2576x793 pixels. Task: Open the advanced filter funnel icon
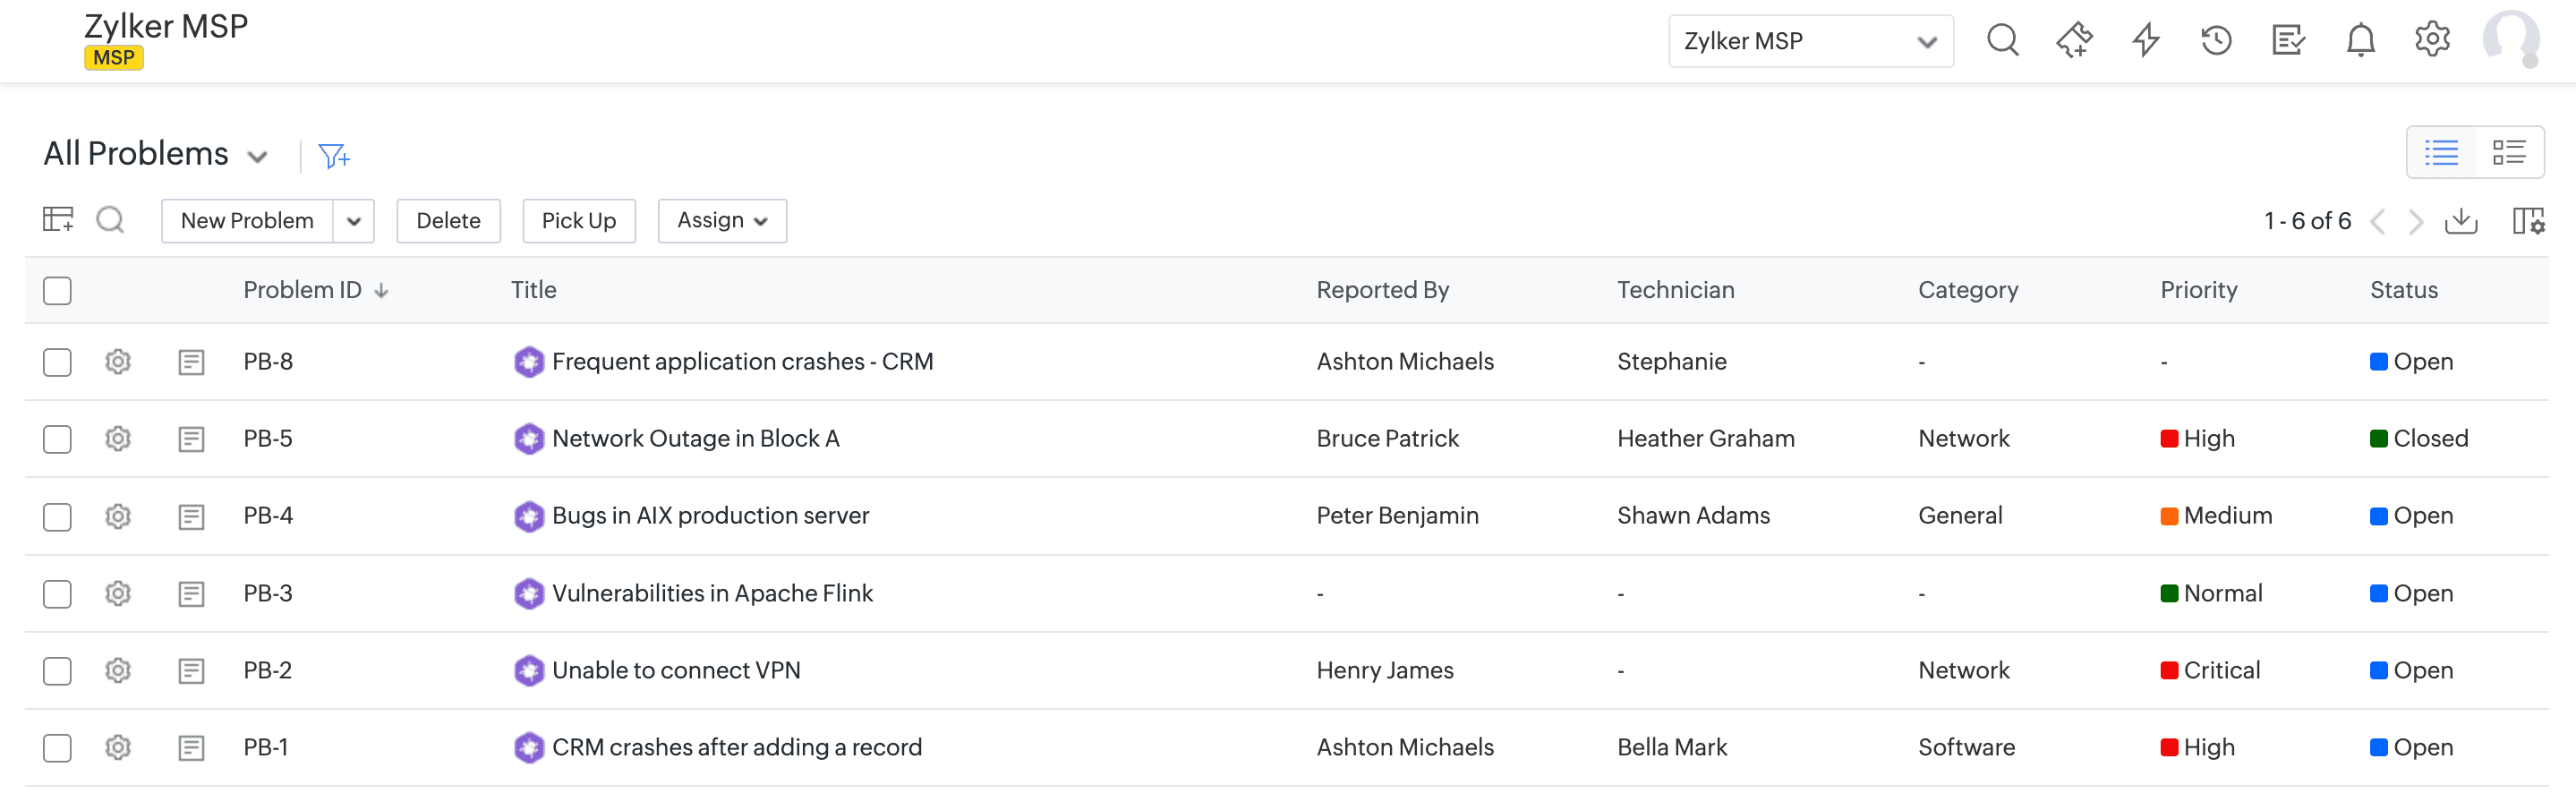point(333,156)
